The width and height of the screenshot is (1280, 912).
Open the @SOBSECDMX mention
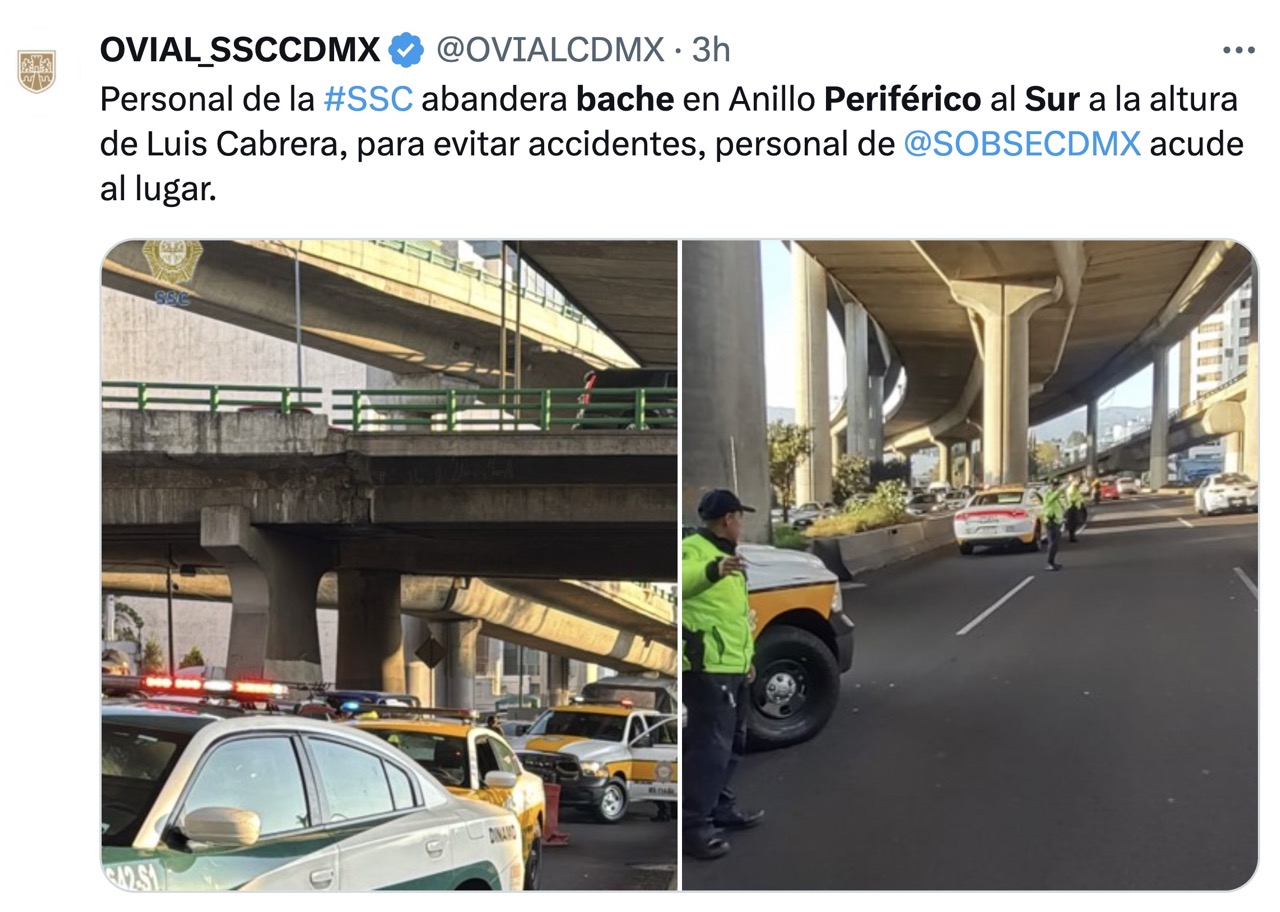point(1021,144)
